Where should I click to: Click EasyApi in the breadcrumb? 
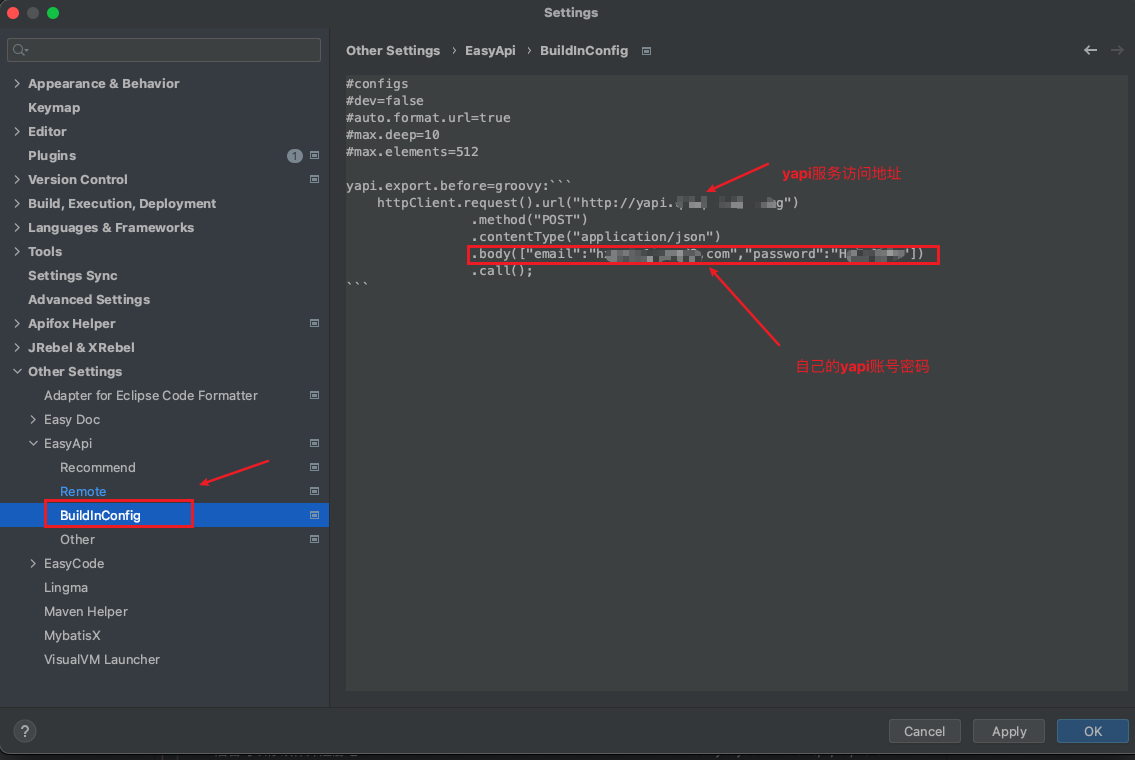click(490, 51)
